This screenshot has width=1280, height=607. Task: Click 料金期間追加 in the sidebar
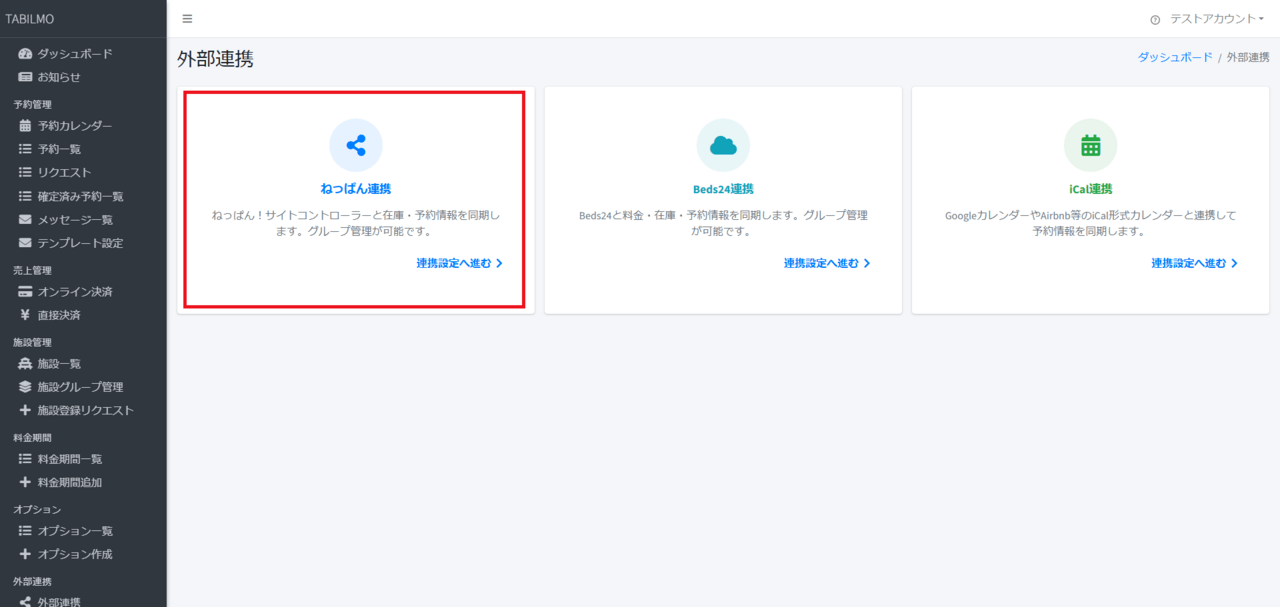click(x=69, y=482)
